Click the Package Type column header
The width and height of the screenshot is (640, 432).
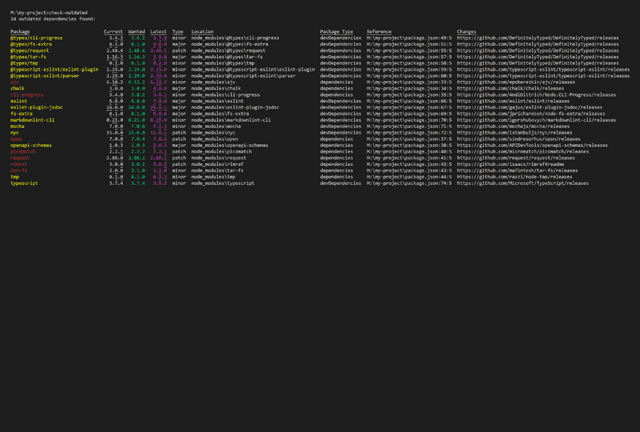click(x=336, y=31)
